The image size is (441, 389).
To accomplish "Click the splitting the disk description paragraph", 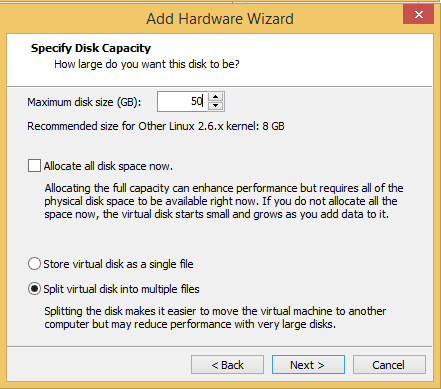I will tap(215, 317).
